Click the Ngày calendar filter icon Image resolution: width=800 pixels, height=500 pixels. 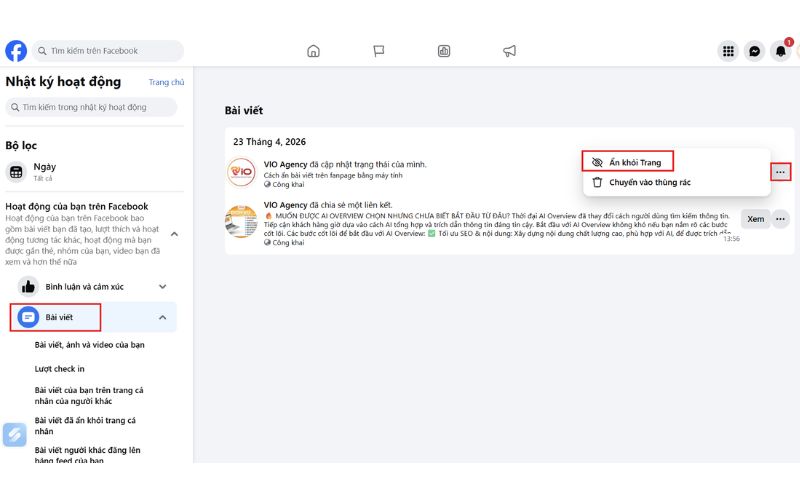click(x=16, y=172)
